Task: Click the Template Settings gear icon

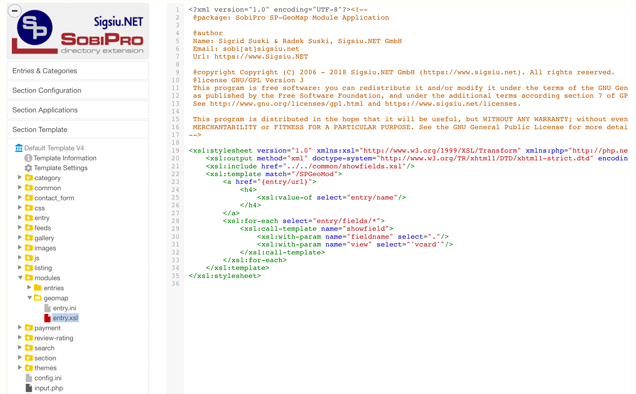Action: coord(28,168)
